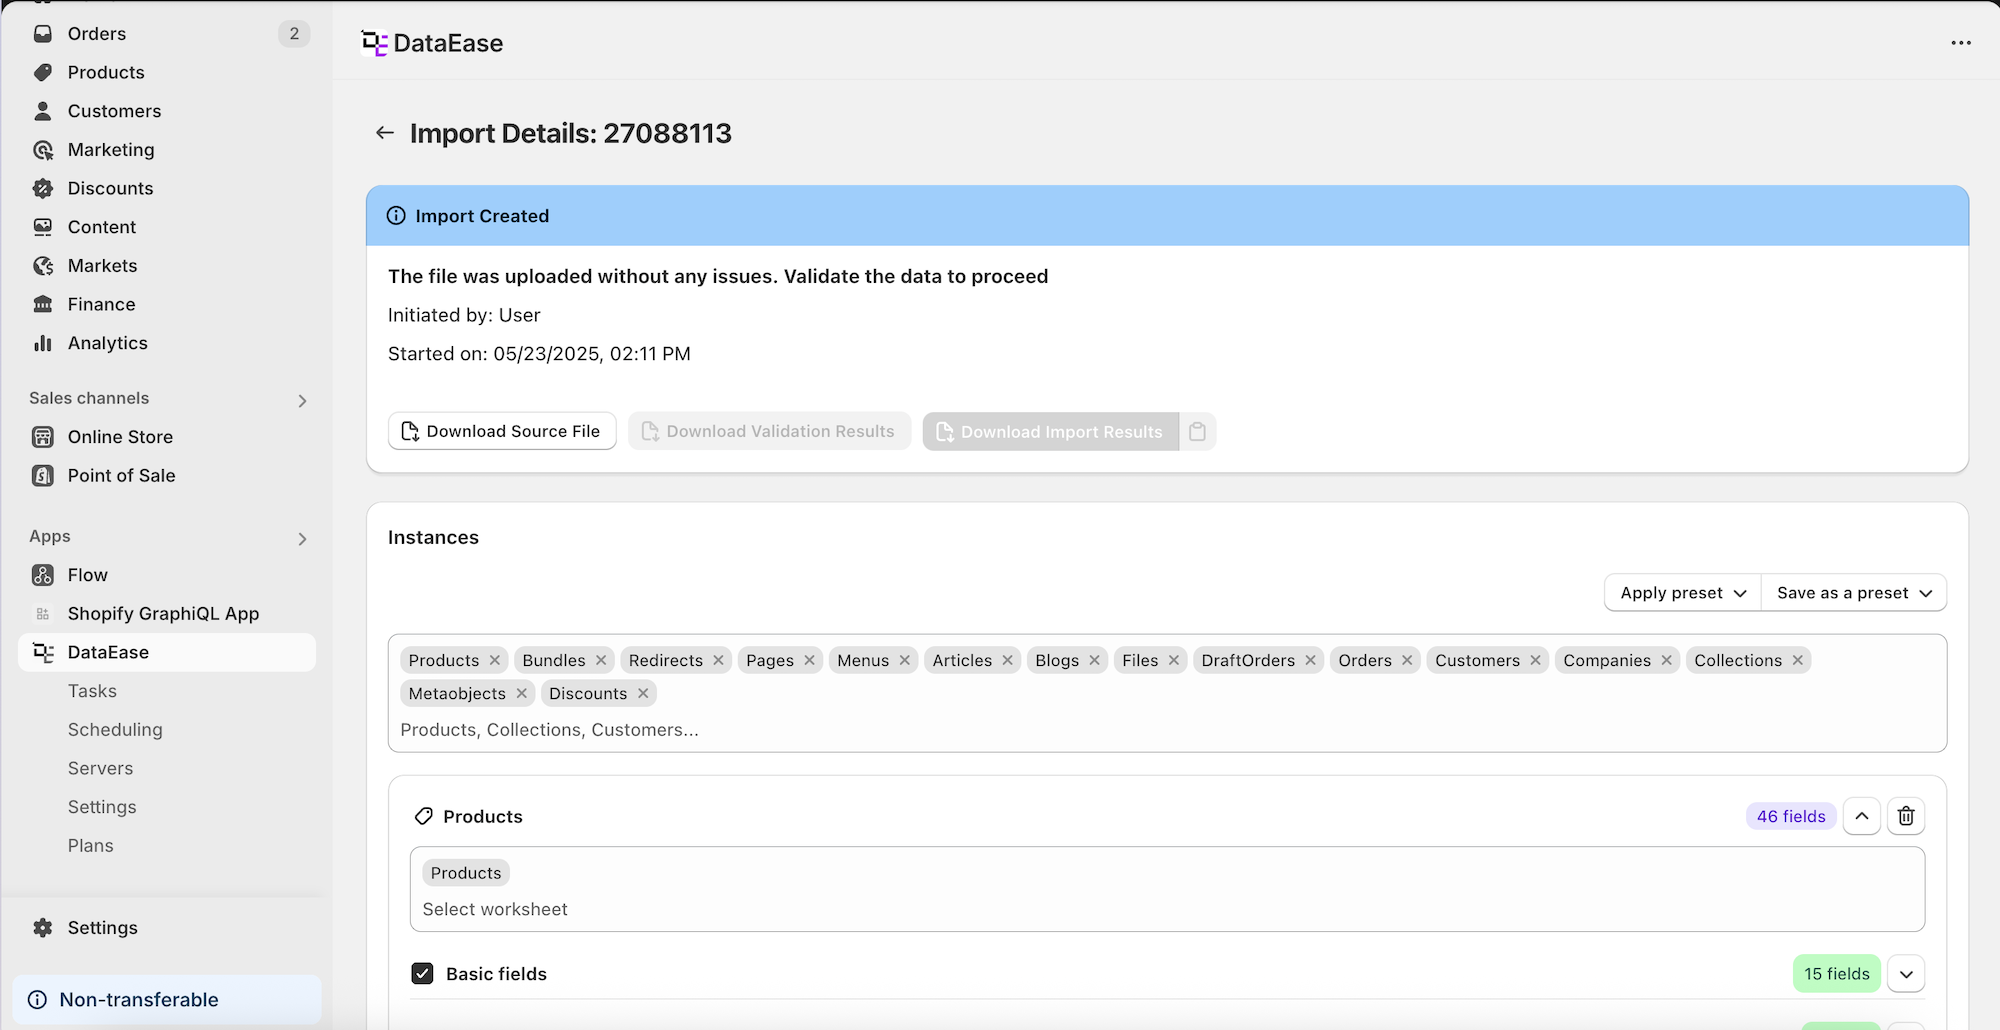This screenshot has width=2000, height=1030.
Task: Remove the Files tag
Action: [1174, 660]
